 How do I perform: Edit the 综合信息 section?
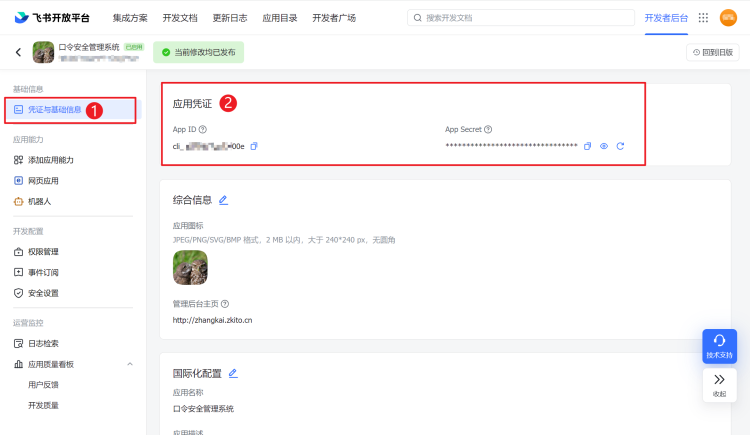click(x=223, y=200)
